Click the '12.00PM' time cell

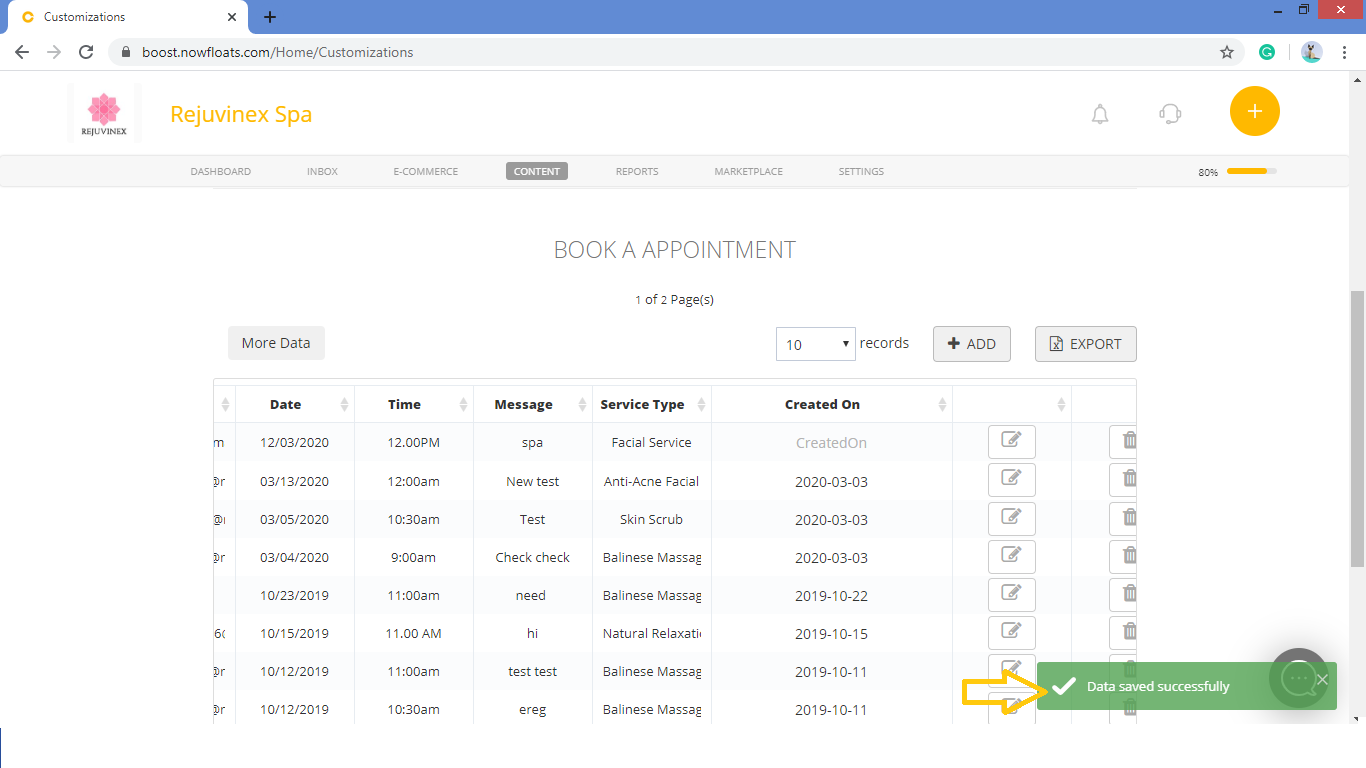pos(414,442)
